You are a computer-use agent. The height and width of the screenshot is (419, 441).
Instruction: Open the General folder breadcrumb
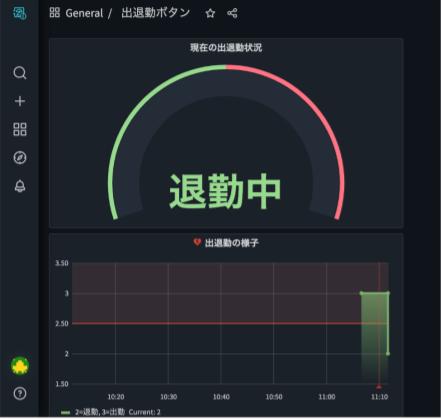click(x=84, y=13)
